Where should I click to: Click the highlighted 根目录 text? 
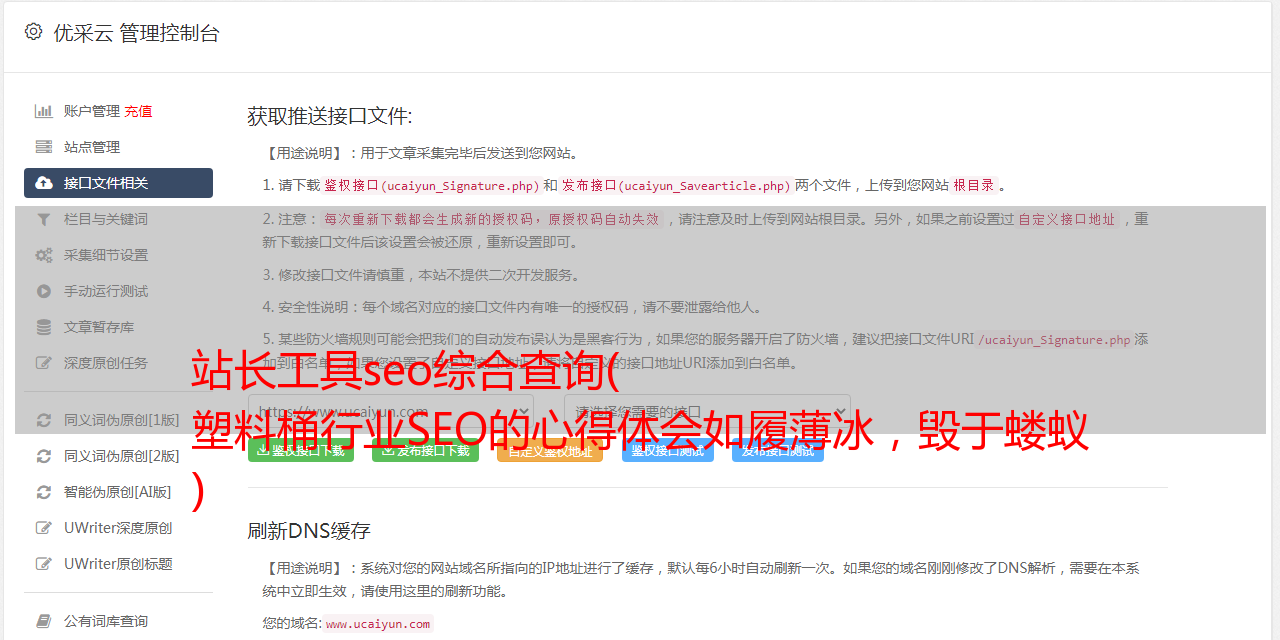click(x=973, y=185)
